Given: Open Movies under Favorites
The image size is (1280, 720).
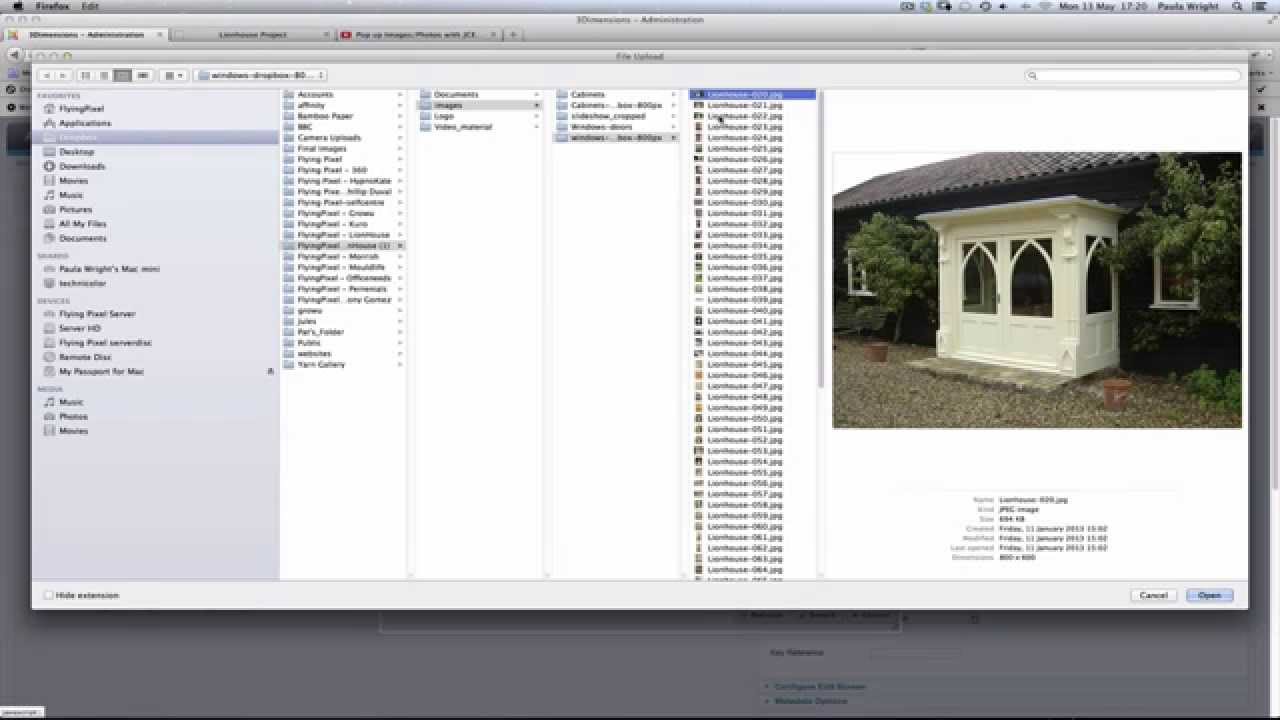Looking at the screenshot, I should [x=73, y=181].
